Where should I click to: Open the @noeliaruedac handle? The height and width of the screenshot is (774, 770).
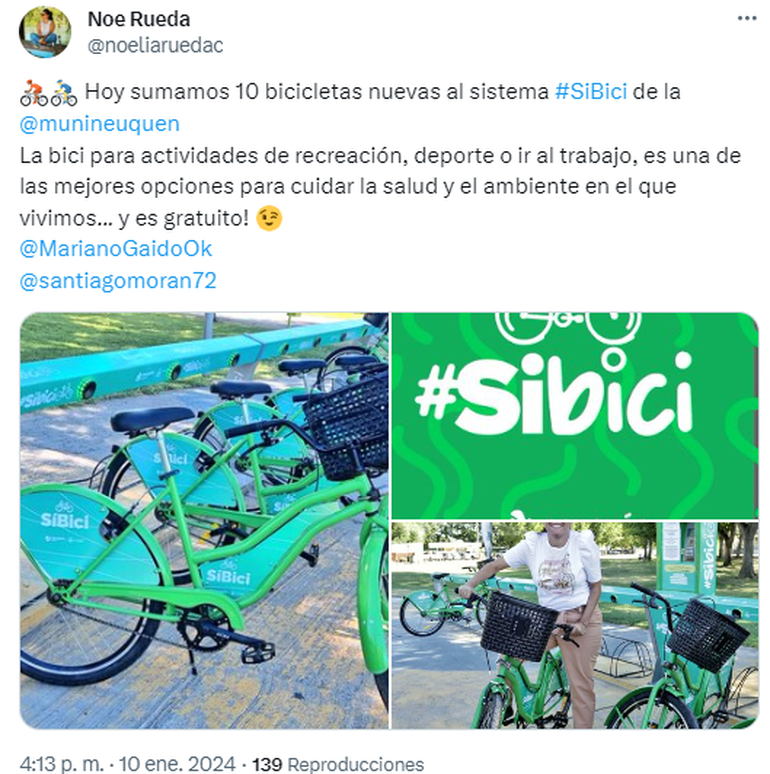(x=155, y=45)
